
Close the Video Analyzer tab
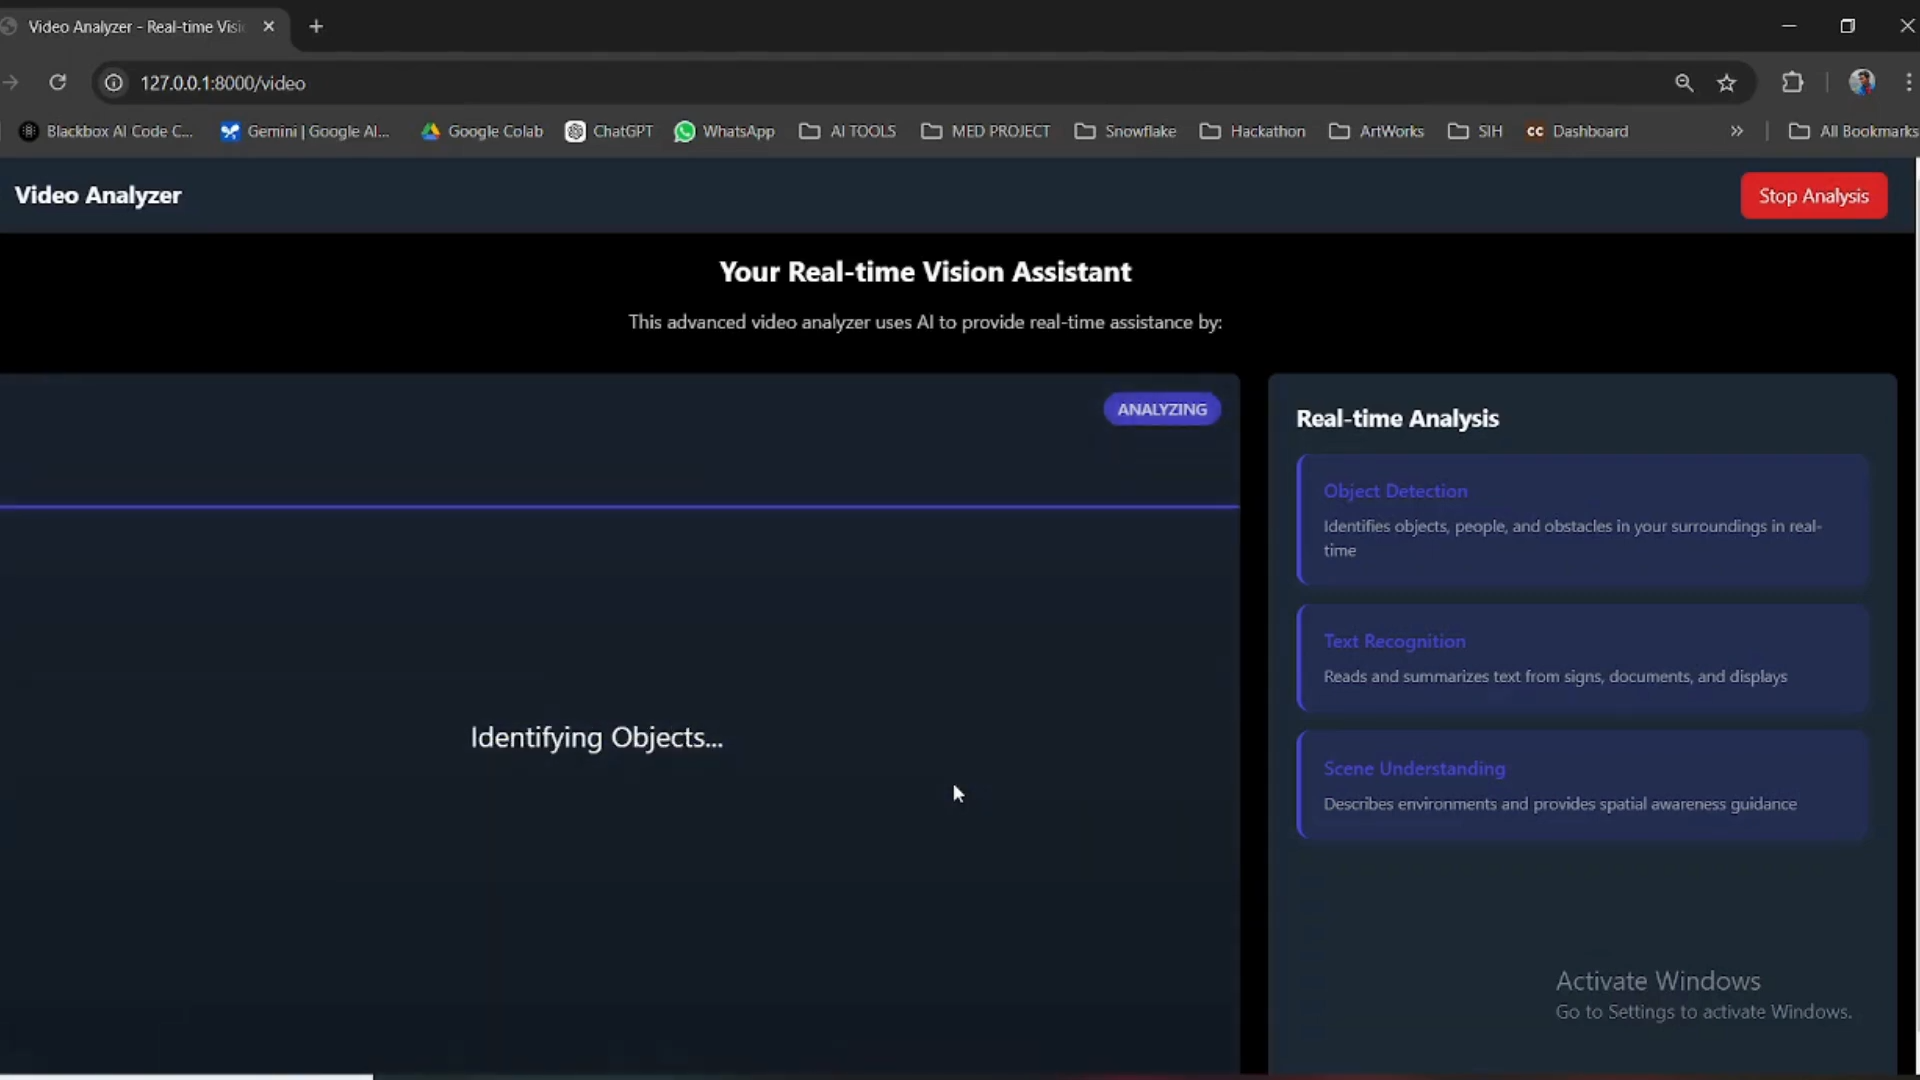pos(268,27)
